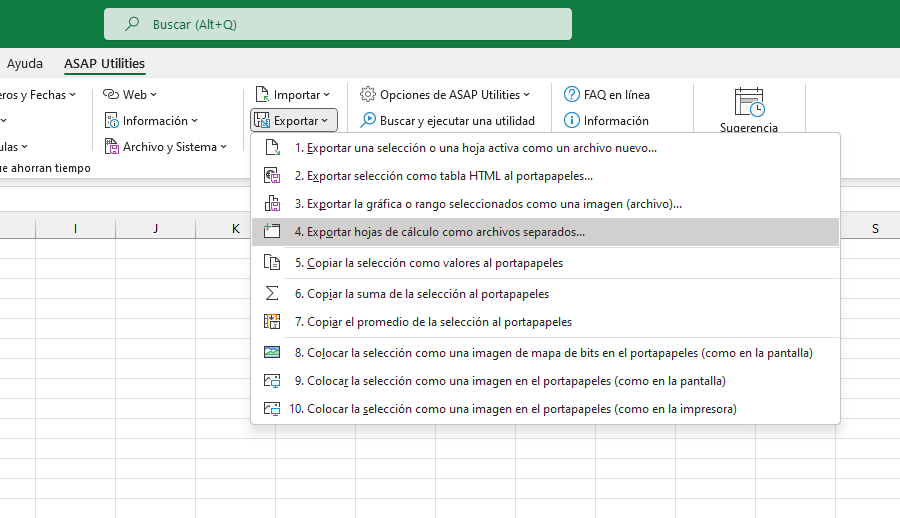Click the Buscar y ejecutar magnifier icon
The width and height of the screenshot is (900, 518).
pos(367,120)
